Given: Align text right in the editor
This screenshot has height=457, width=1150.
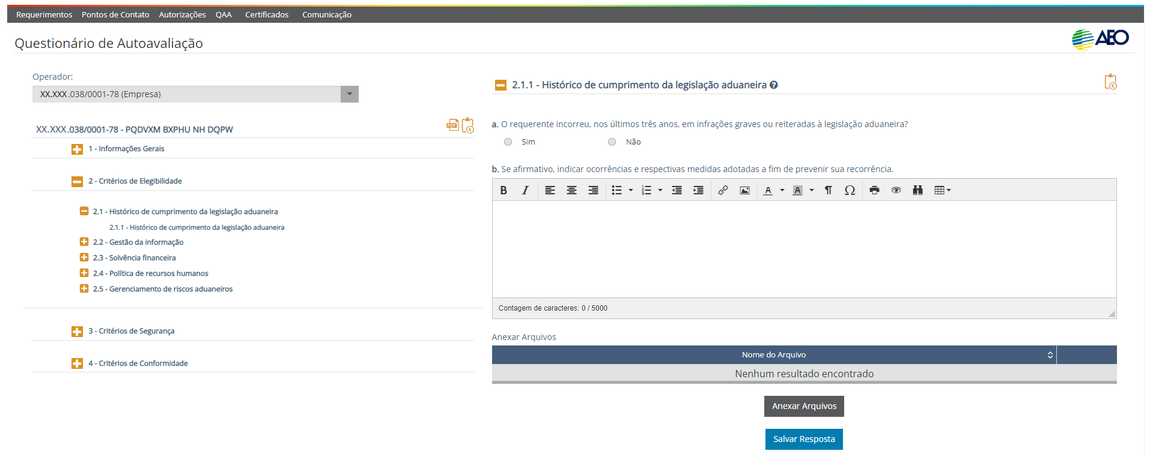Looking at the screenshot, I should (593, 190).
